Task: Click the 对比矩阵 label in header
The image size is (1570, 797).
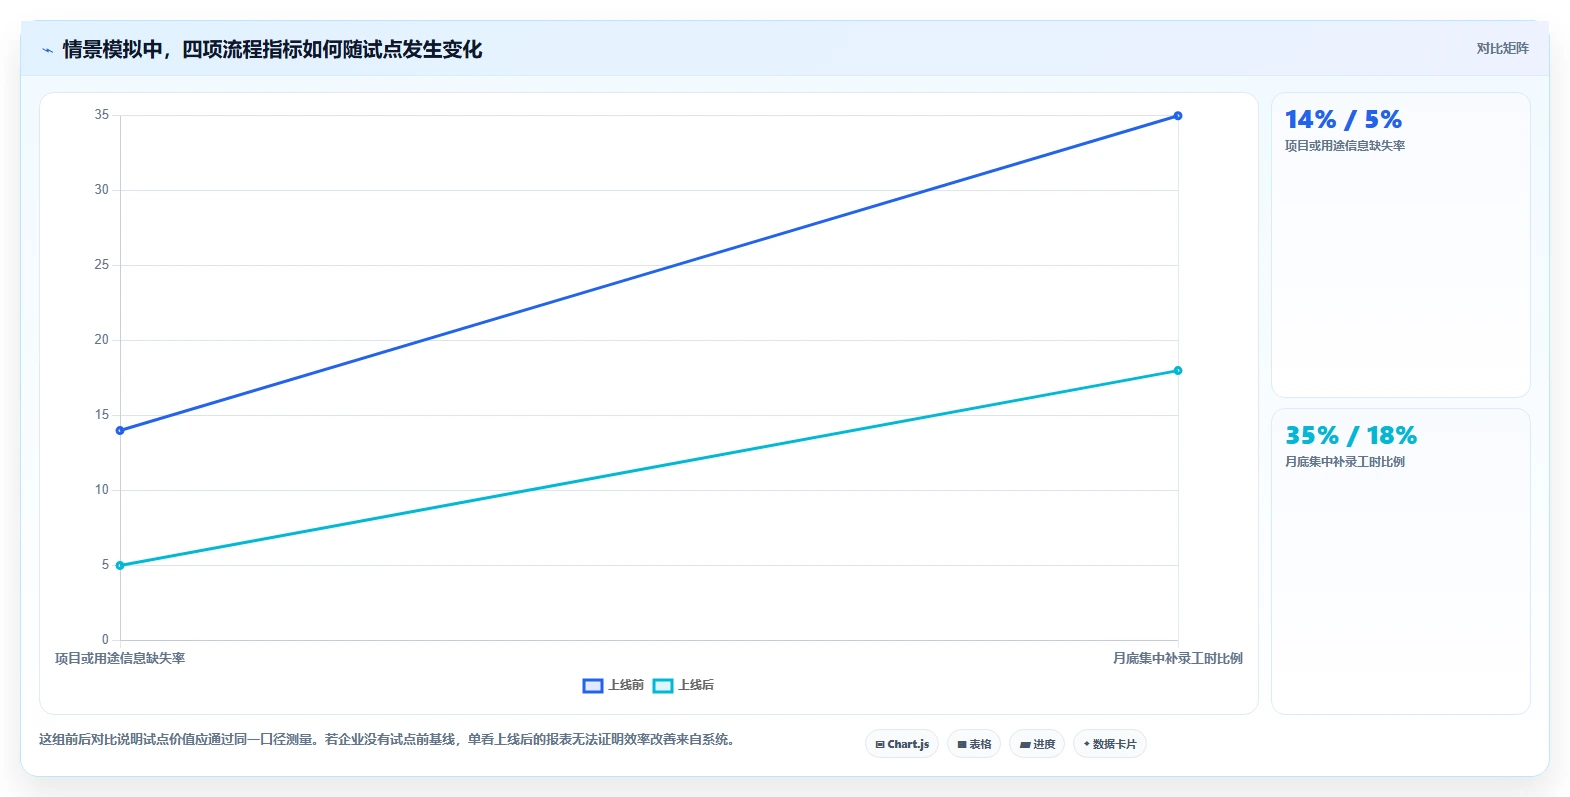Action: tap(1502, 48)
